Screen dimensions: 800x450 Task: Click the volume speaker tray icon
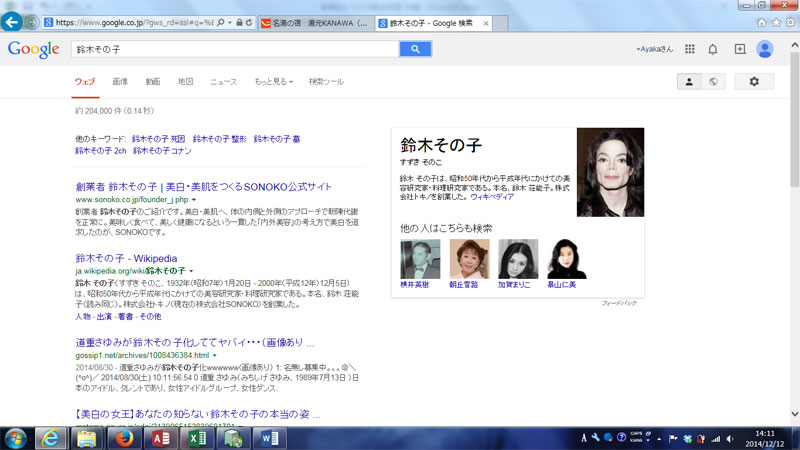pos(730,439)
